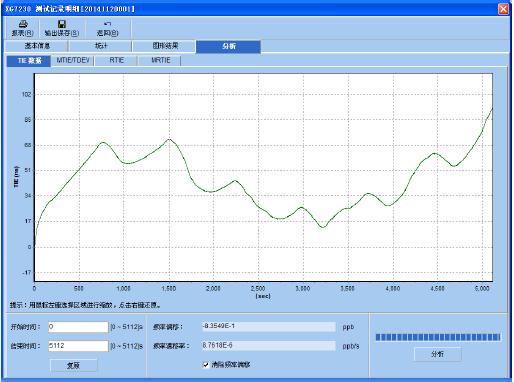Select the highlighted analysis tab
Viewport: 514px width, 382px height.
tap(229, 46)
